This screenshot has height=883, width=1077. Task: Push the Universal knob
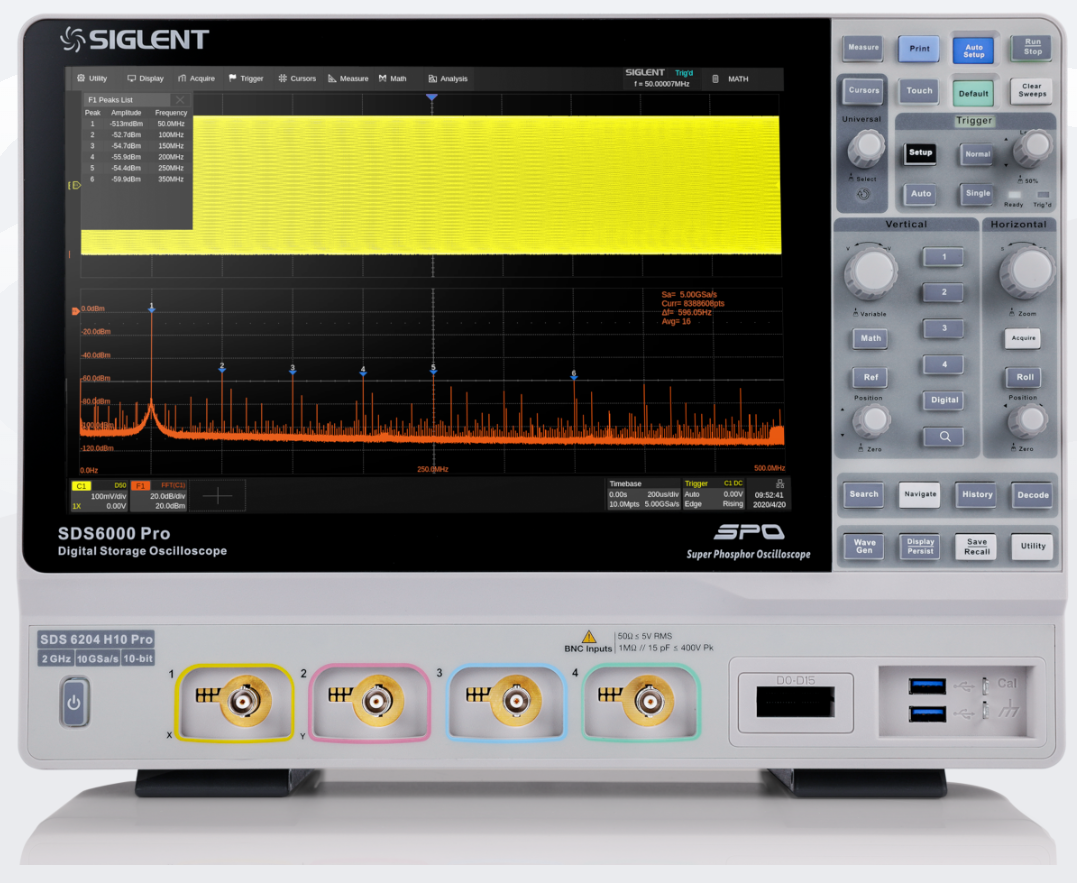867,147
